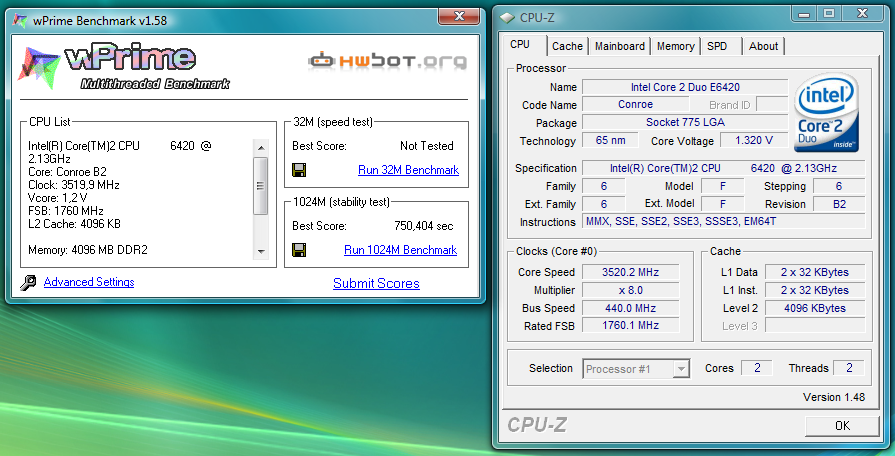Viewport: 895px width, 456px height.
Task: Click Multiplier value x 8.0
Action: click(631, 290)
